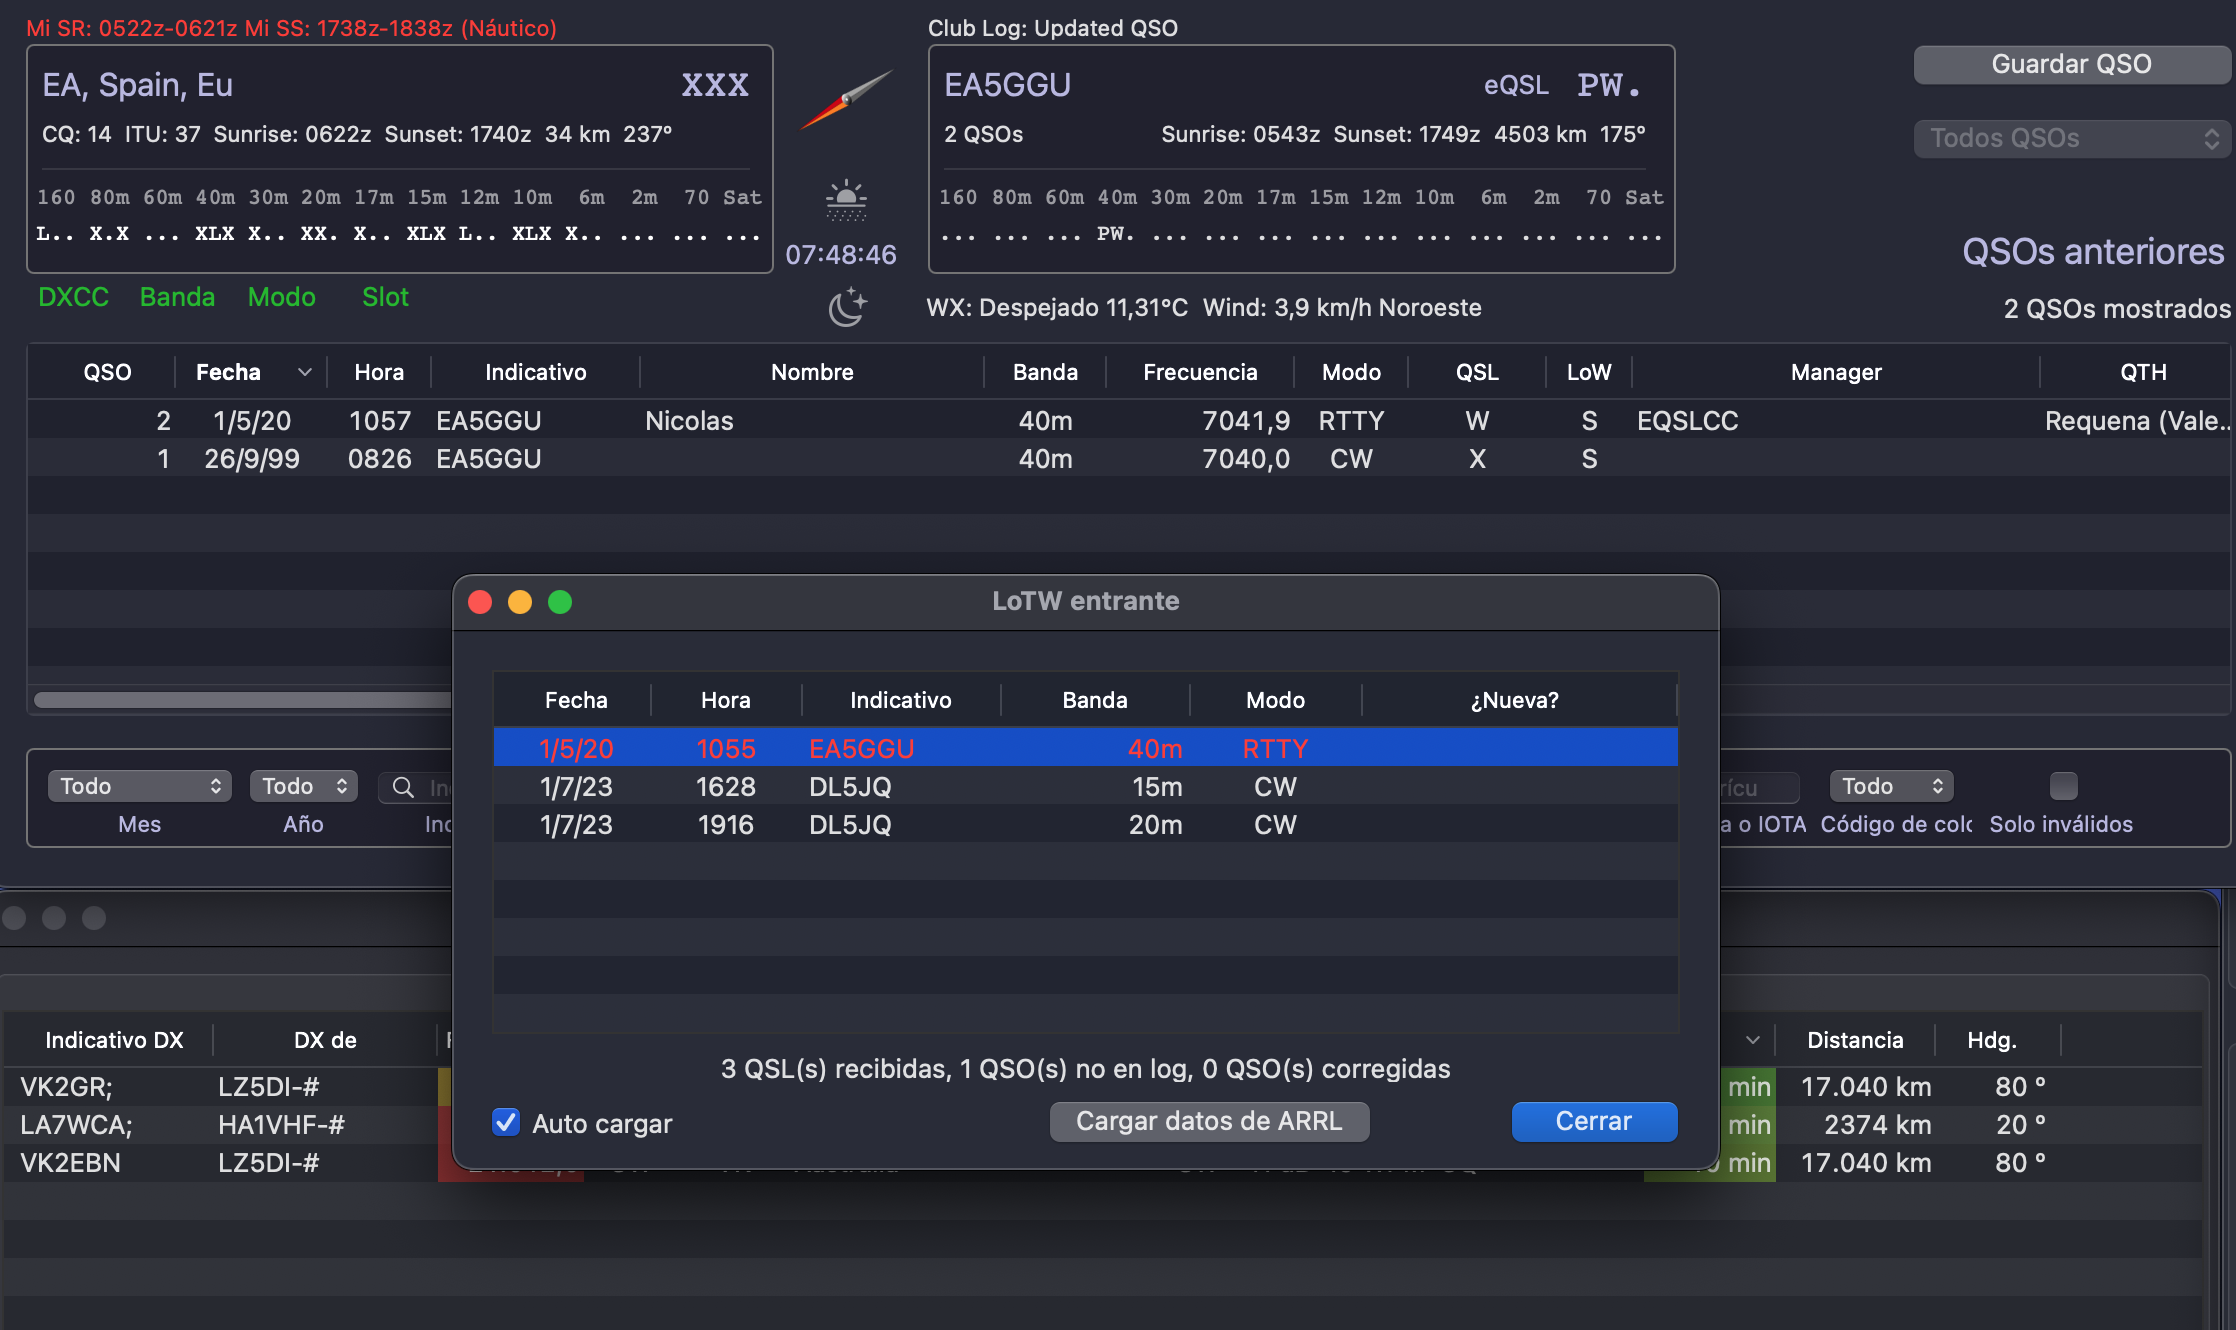This screenshot has width=2236, height=1330.
Task: Click the compass heading needle icon
Action: click(x=847, y=98)
